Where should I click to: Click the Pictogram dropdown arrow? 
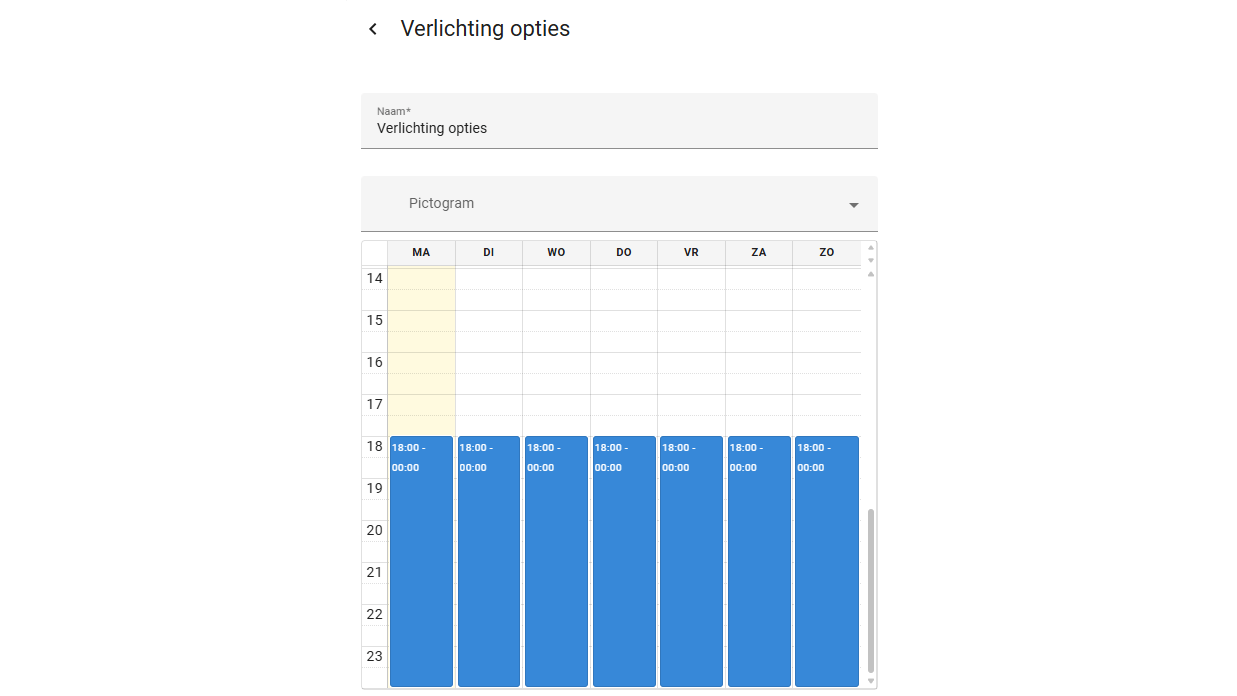(853, 205)
